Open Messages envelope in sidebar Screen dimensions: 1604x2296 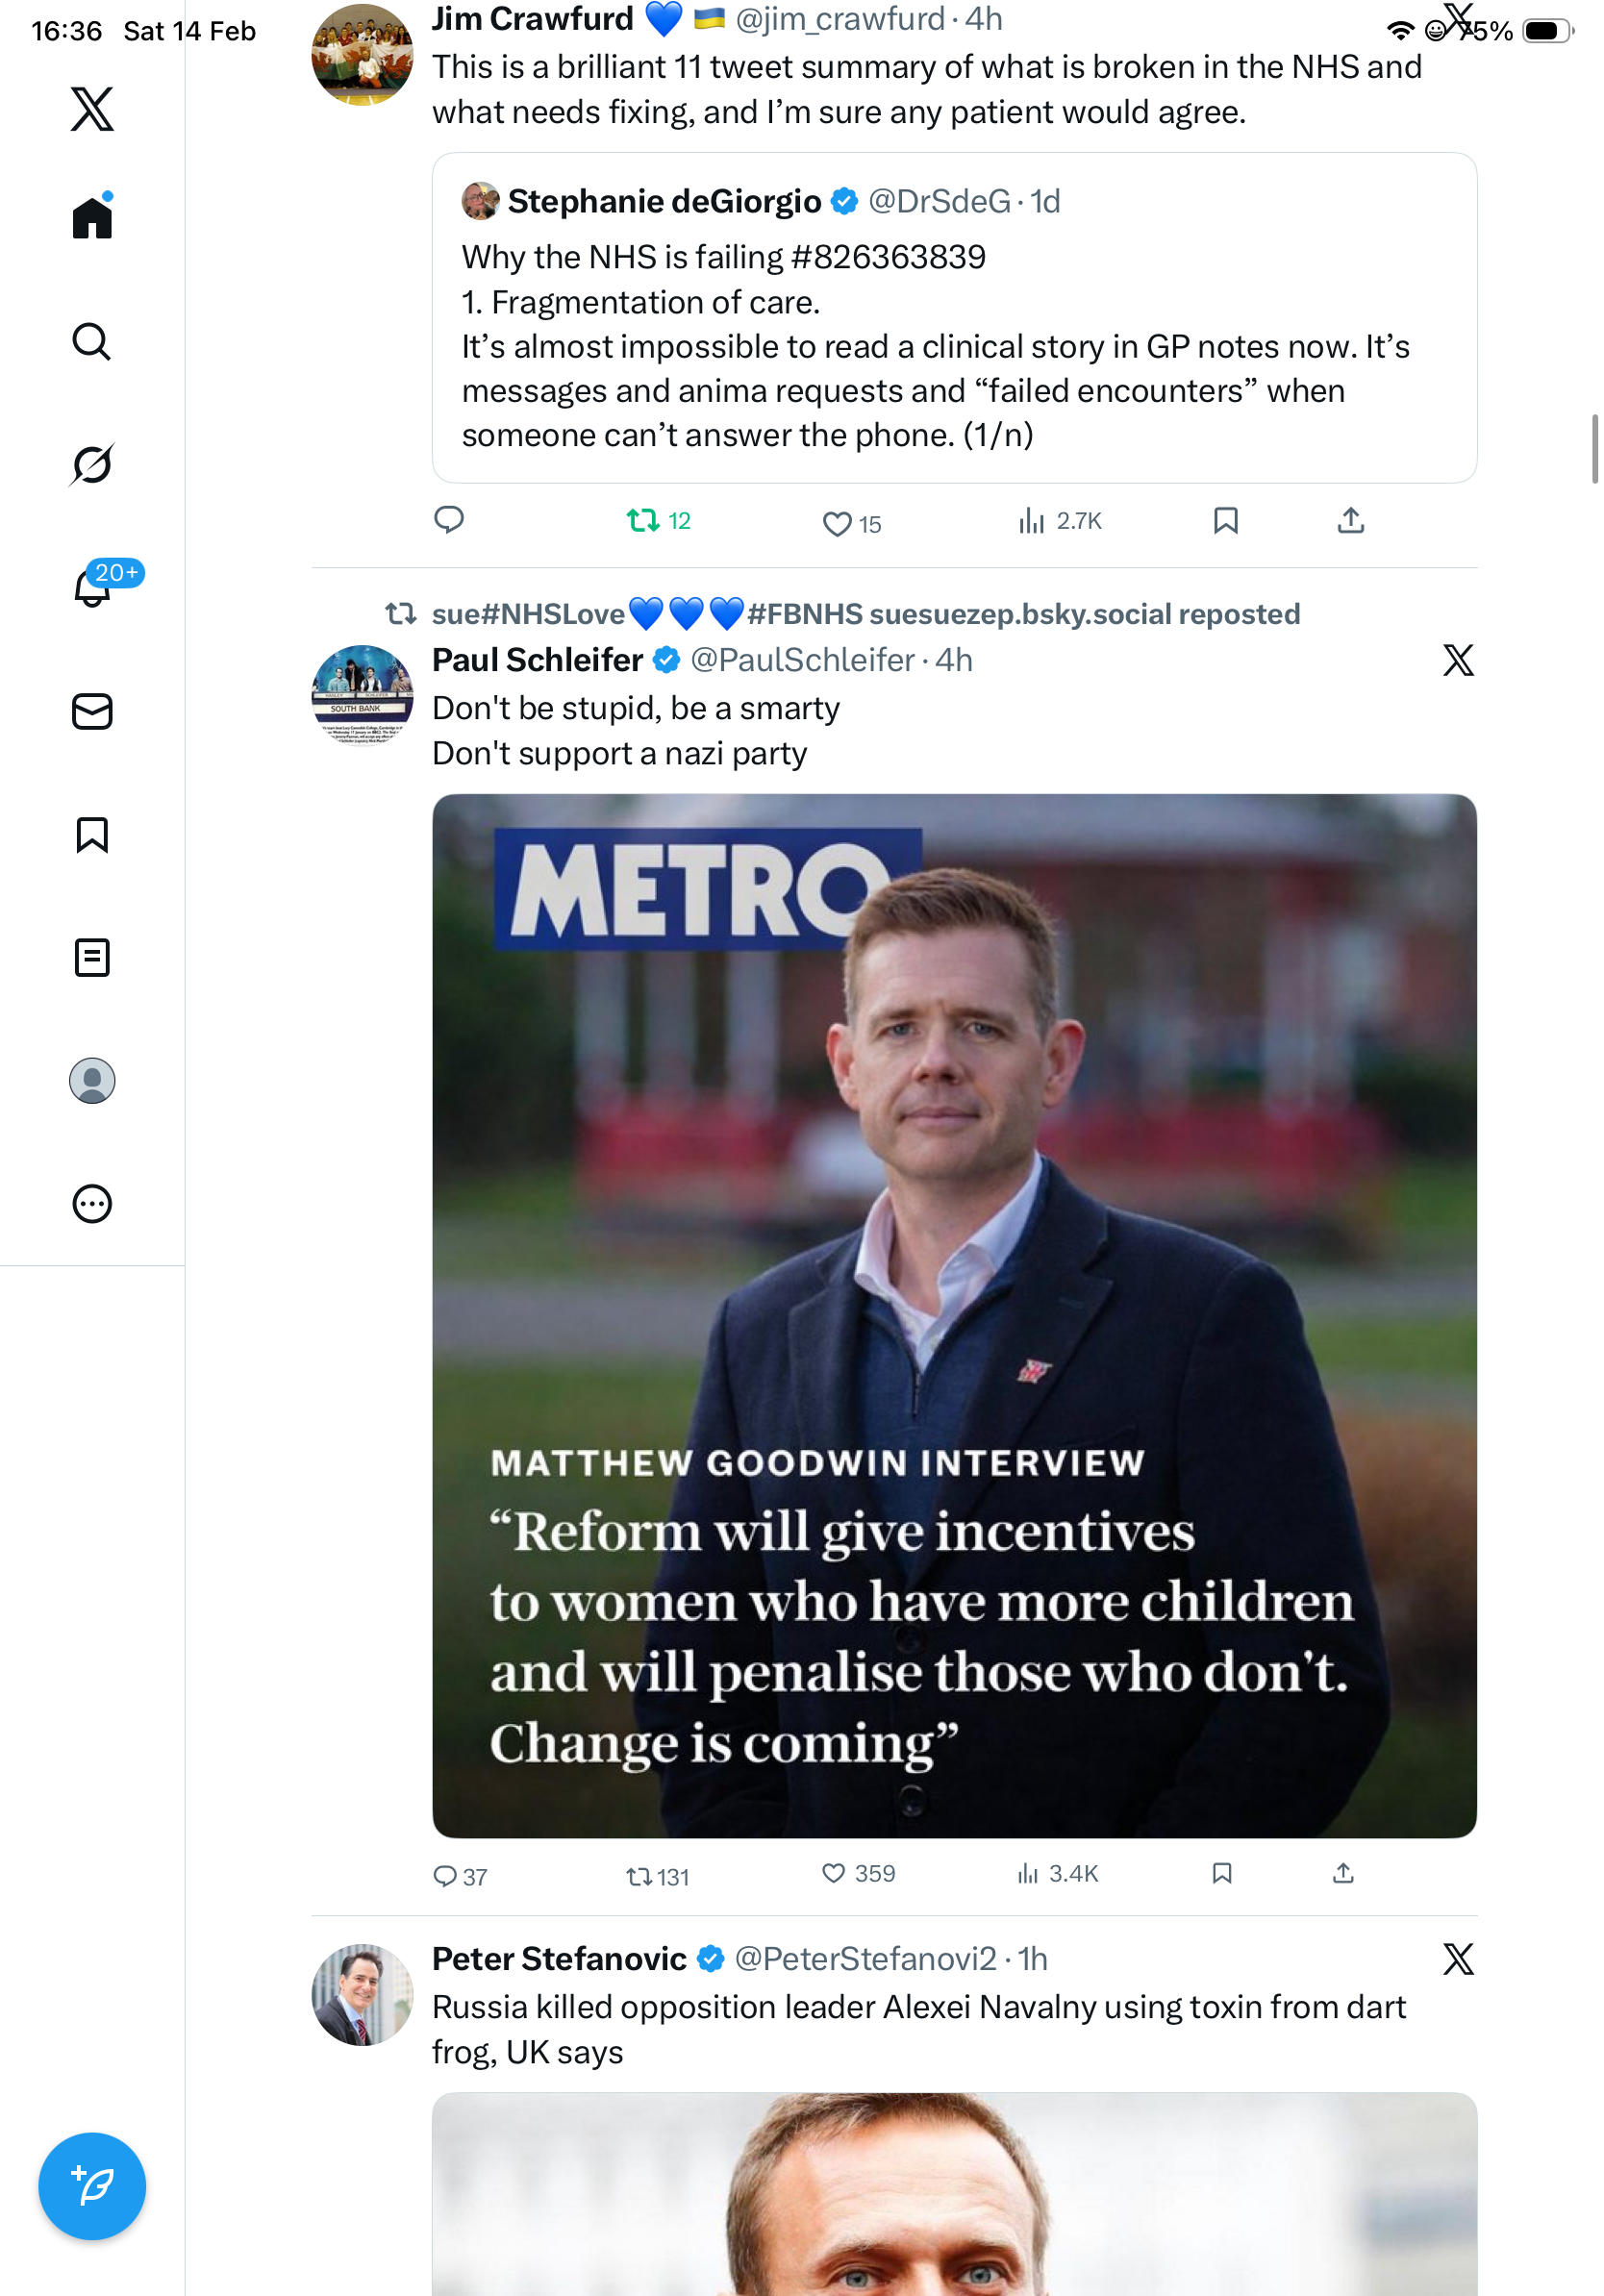coord(92,711)
